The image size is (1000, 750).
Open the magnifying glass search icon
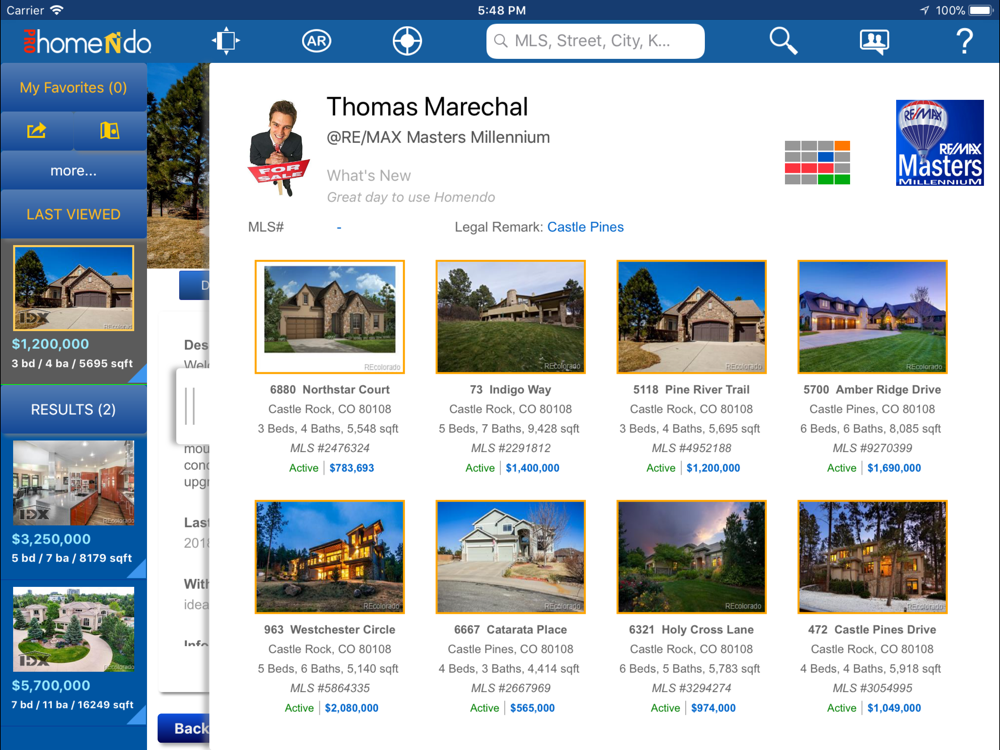[783, 41]
